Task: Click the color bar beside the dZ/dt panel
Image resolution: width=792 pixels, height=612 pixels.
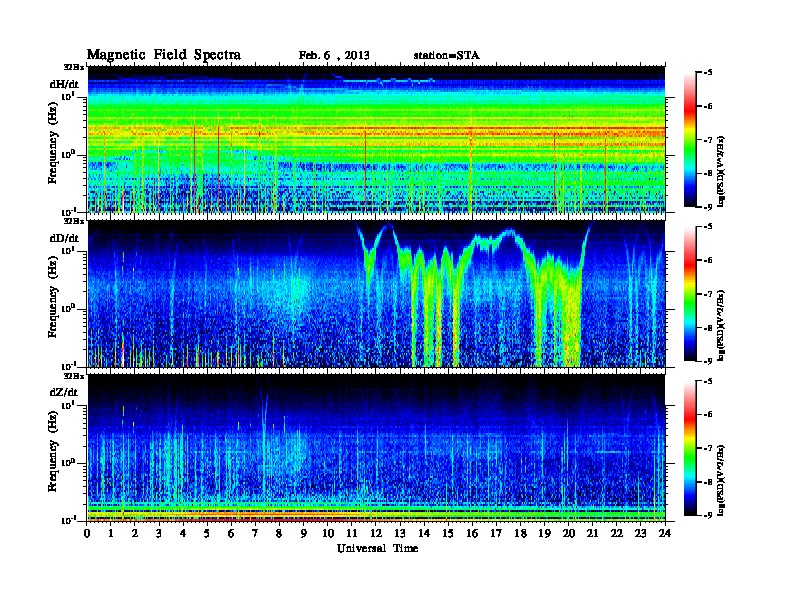Action: (690, 448)
